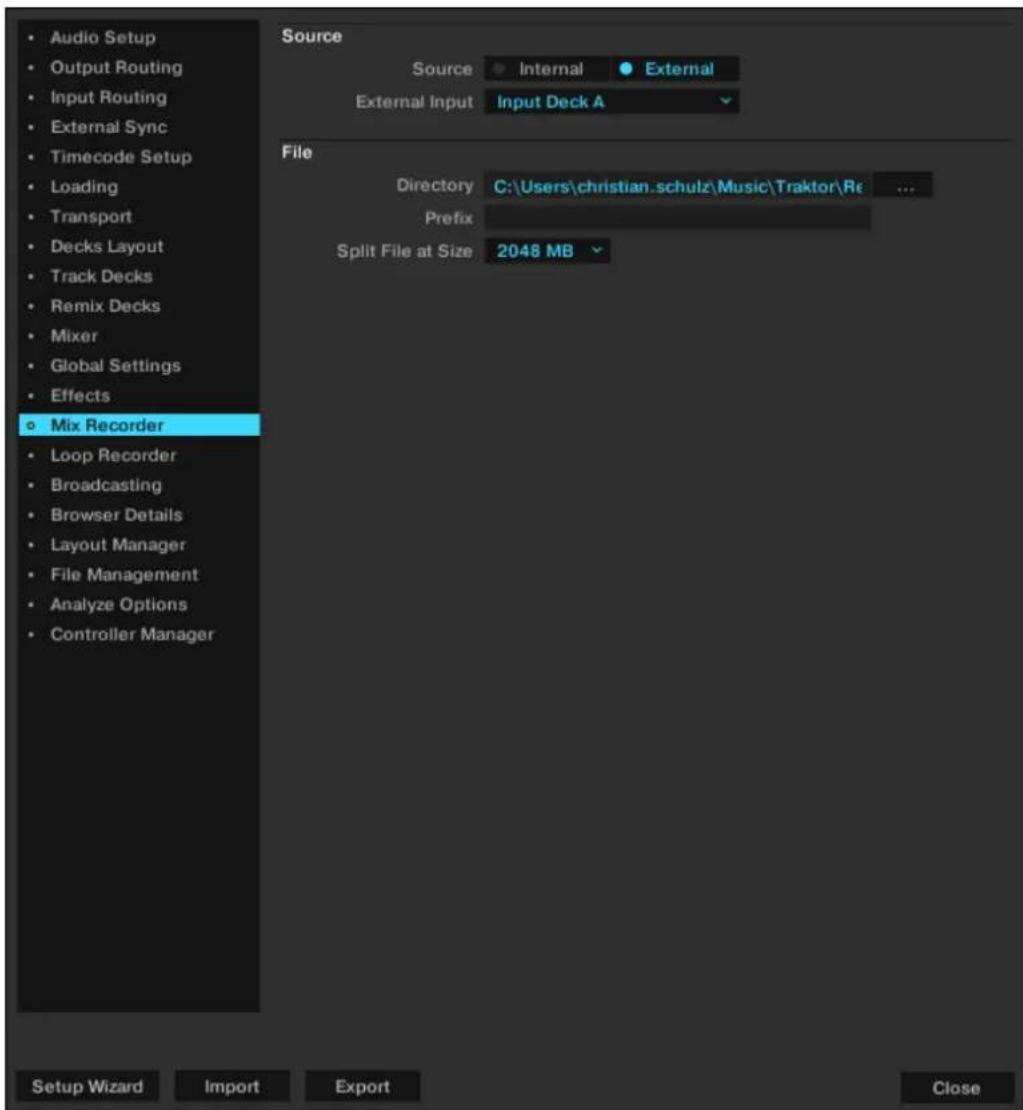Click the Export button
This screenshot has width=1023, height=1110.
point(362,1087)
